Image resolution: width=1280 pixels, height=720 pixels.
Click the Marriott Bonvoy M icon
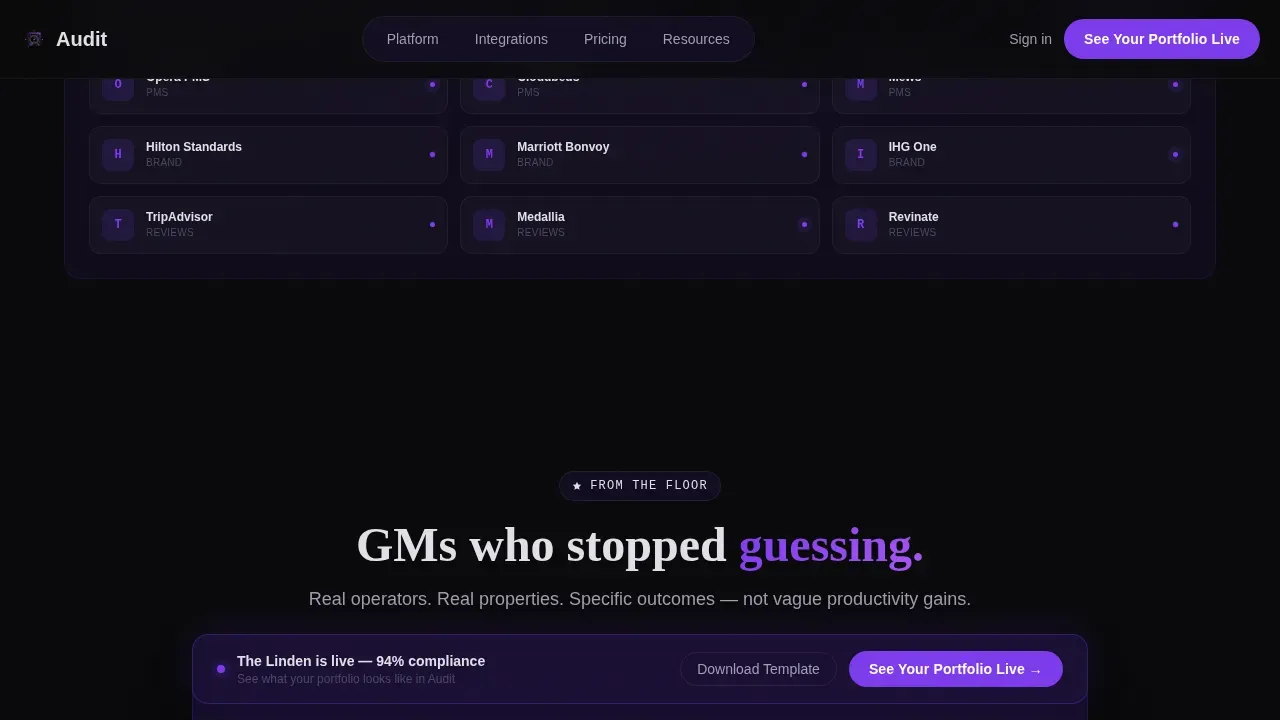489,155
